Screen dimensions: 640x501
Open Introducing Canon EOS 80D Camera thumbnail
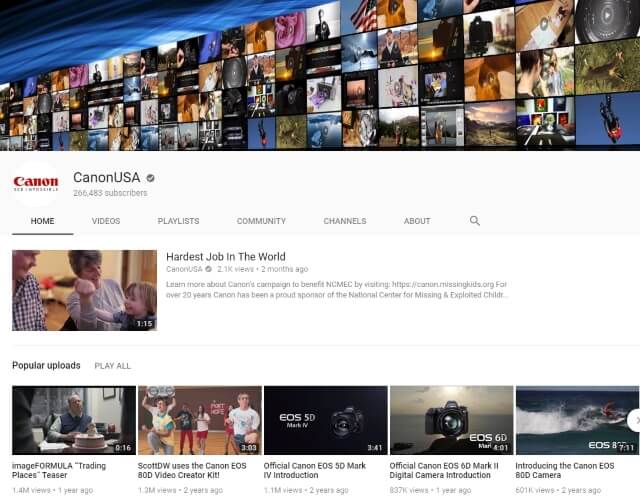coord(577,420)
